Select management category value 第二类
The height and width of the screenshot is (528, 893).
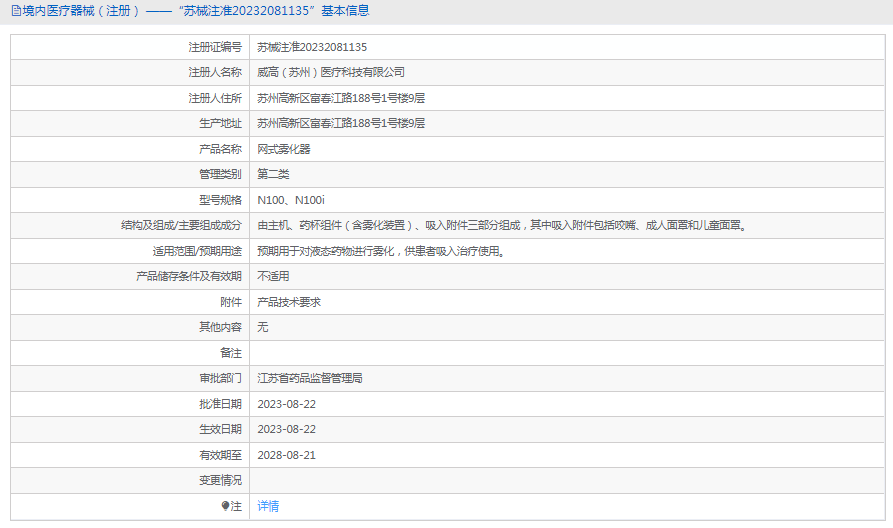(x=273, y=174)
